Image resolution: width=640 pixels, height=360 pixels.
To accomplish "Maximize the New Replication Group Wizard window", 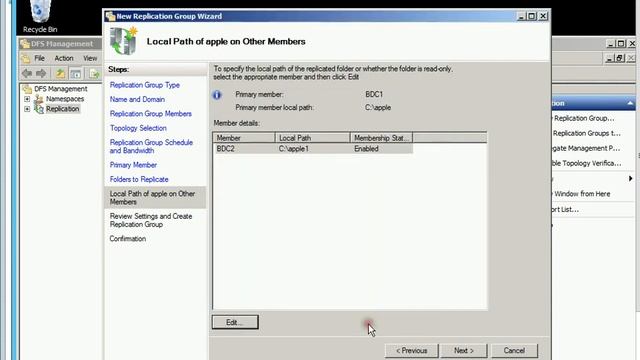I will click(x=532, y=16).
